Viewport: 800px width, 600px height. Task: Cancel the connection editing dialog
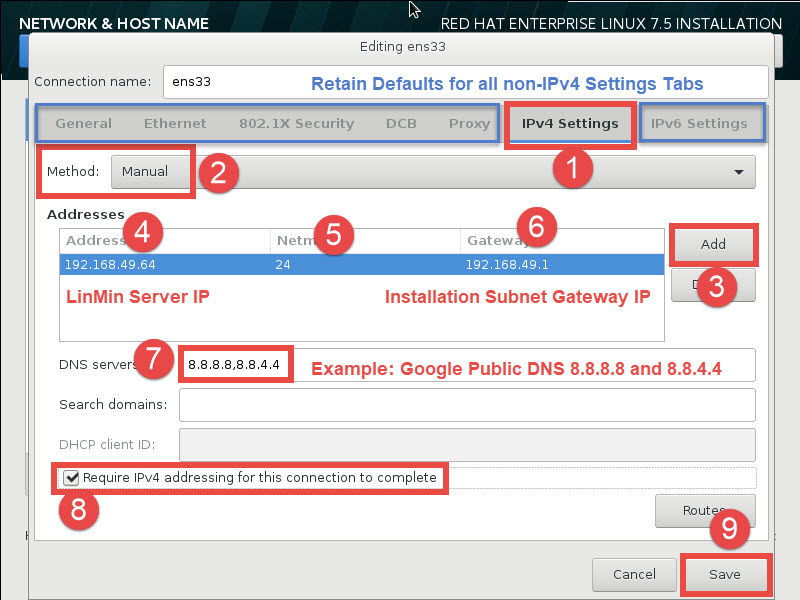click(x=634, y=575)
